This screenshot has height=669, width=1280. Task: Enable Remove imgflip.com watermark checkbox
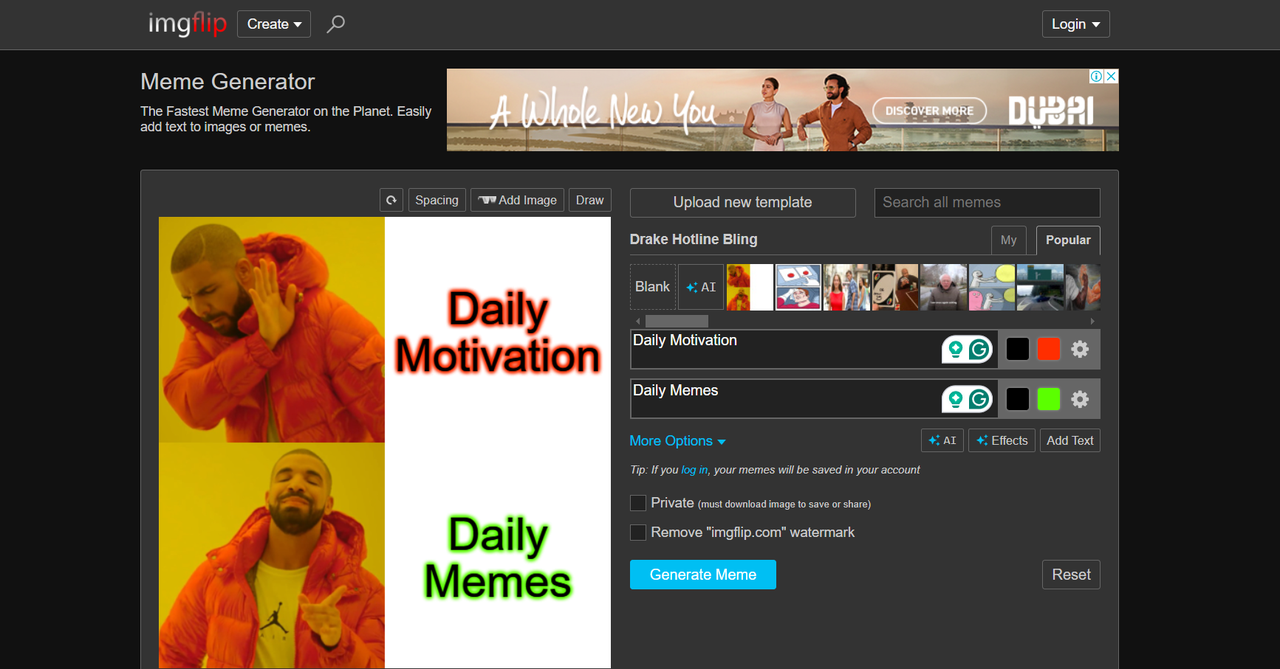click(638, 533)
